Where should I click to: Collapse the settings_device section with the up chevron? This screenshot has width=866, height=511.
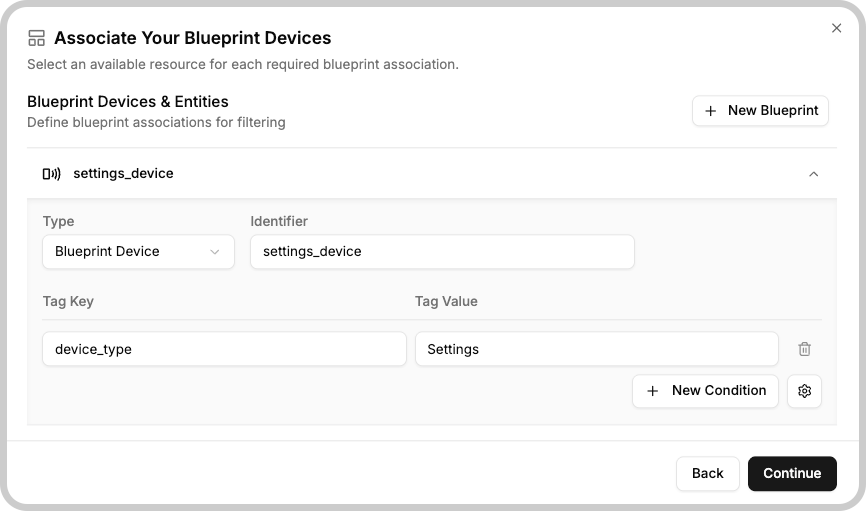[813, 174]
